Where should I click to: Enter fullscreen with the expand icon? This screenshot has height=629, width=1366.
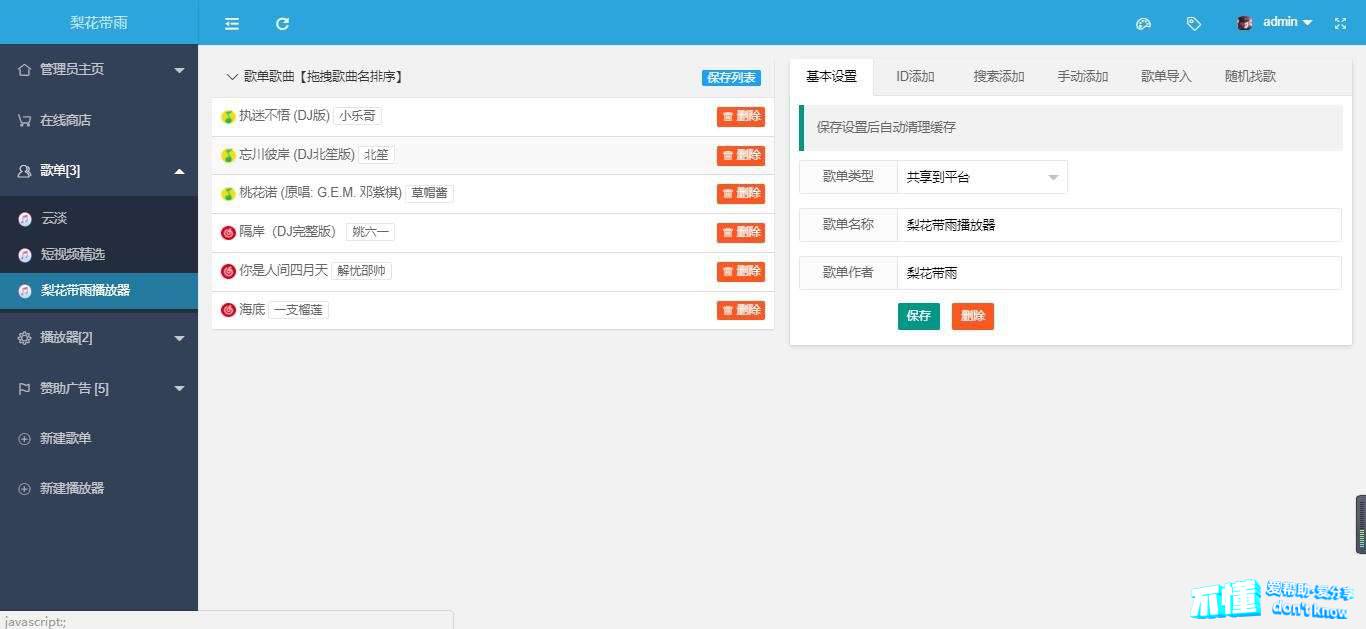point(1340,23)
